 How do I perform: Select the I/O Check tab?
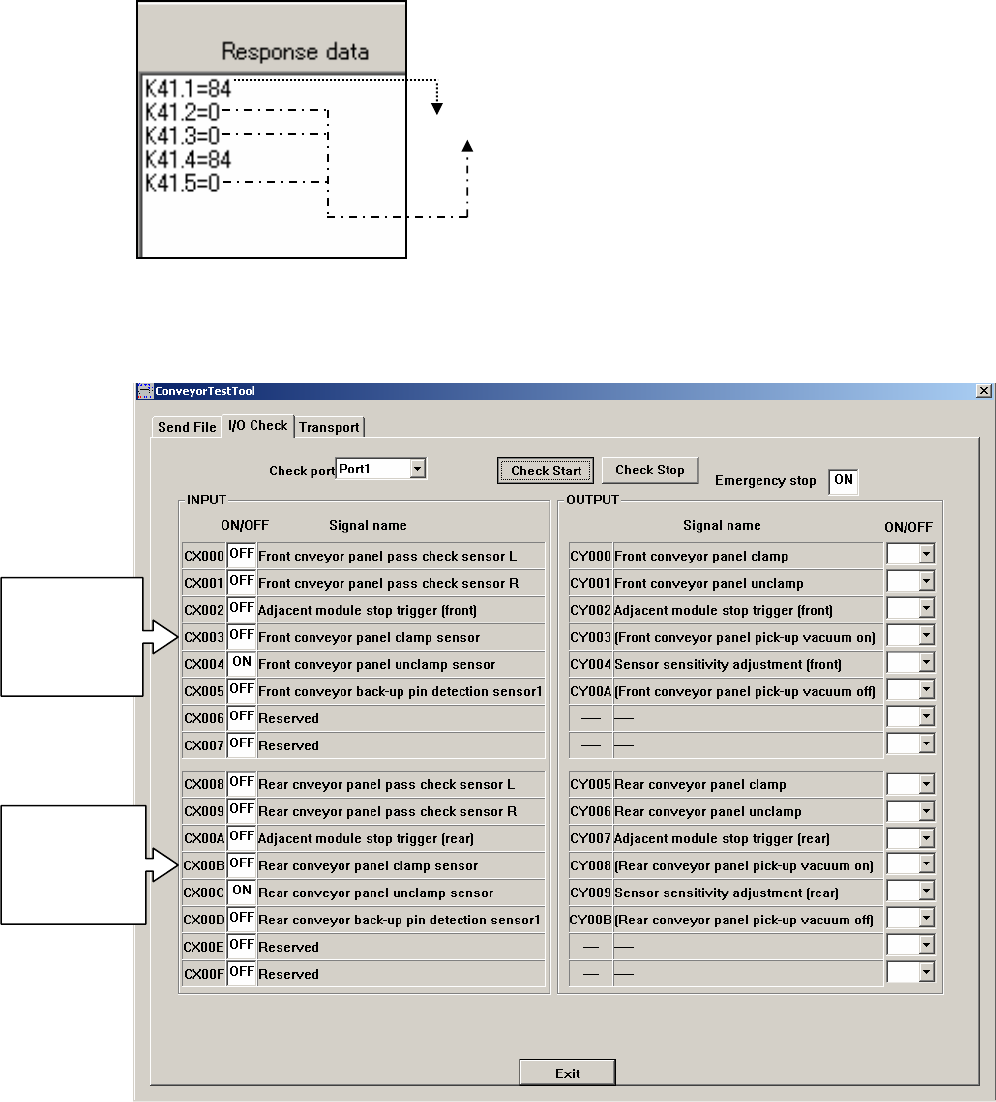pos(258,425)
